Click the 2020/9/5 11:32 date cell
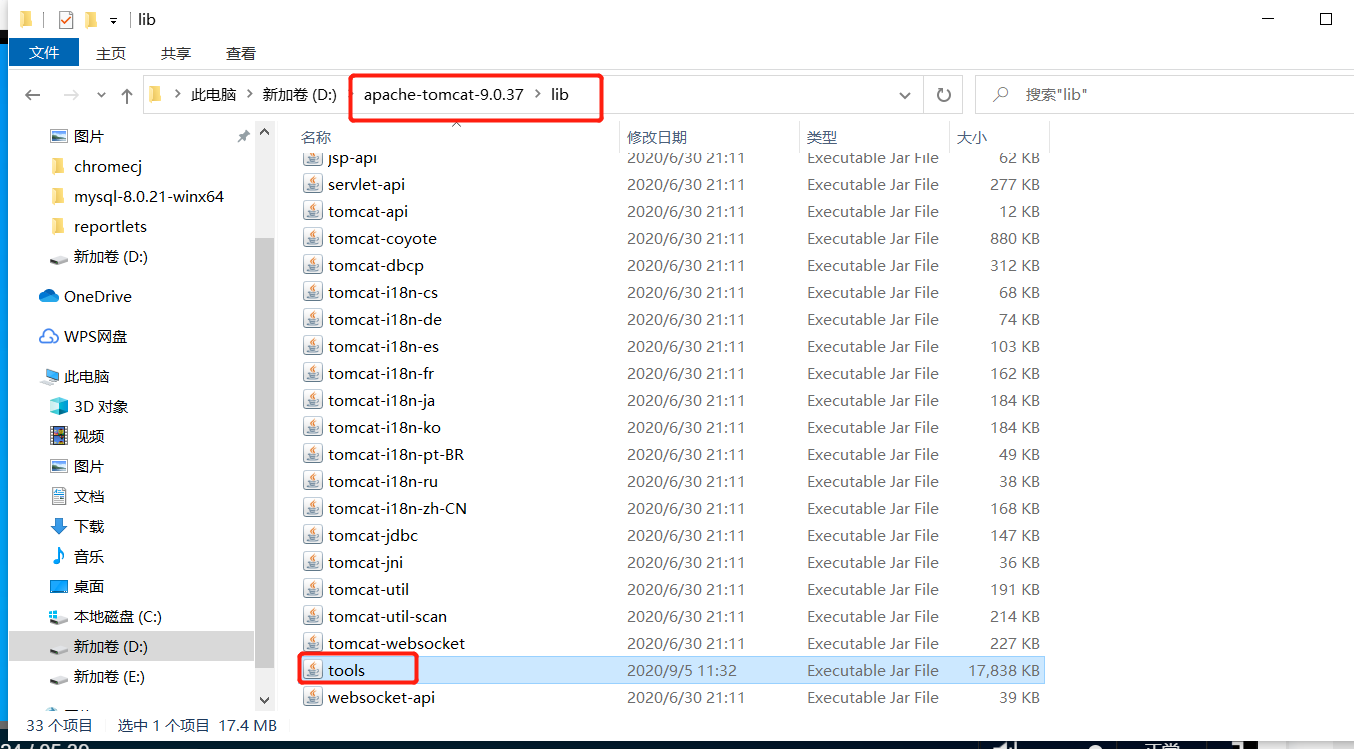The width and height of the screenshot is (1354, 749). tap(682, 670)
